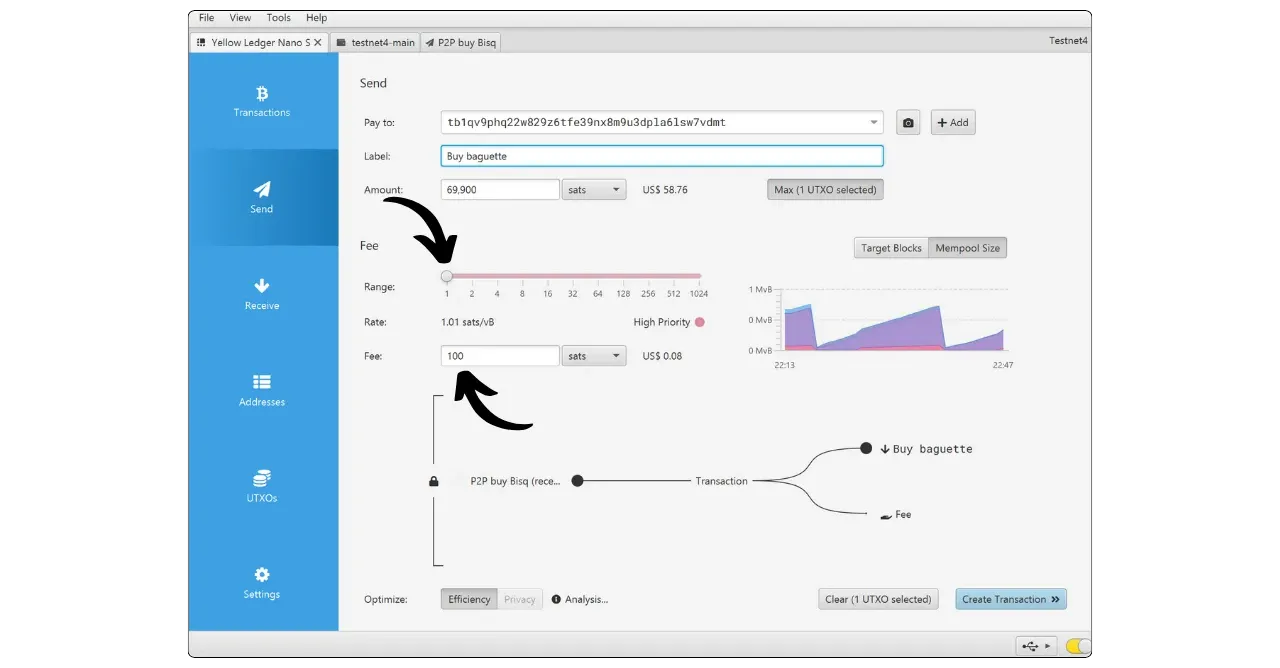Select Privacy optimization mode
The width and height of the screenshot is (1280, 668).
pyautogui.click(x=519, y=600)
